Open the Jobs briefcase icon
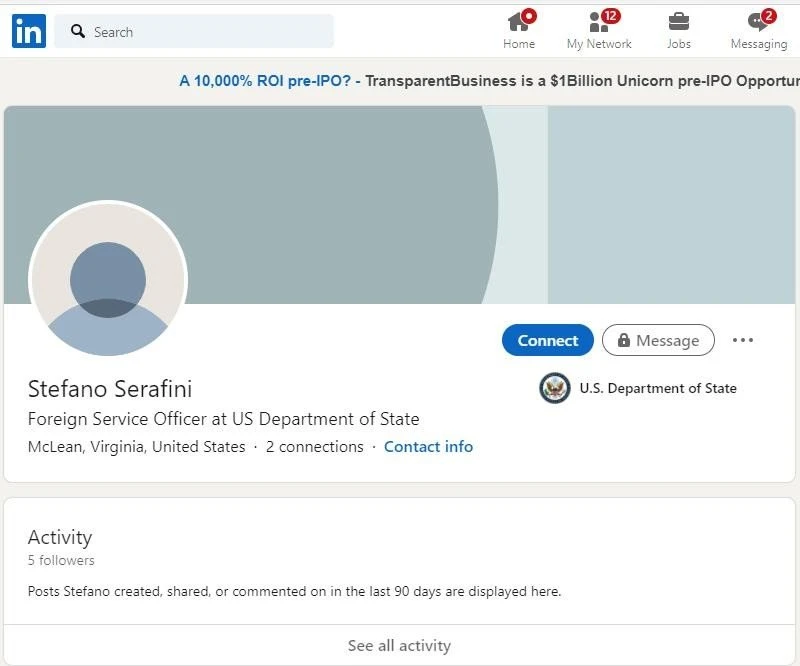Image resolution: width=800 pixels, height=666 pixels. click(x=678, y=22)
